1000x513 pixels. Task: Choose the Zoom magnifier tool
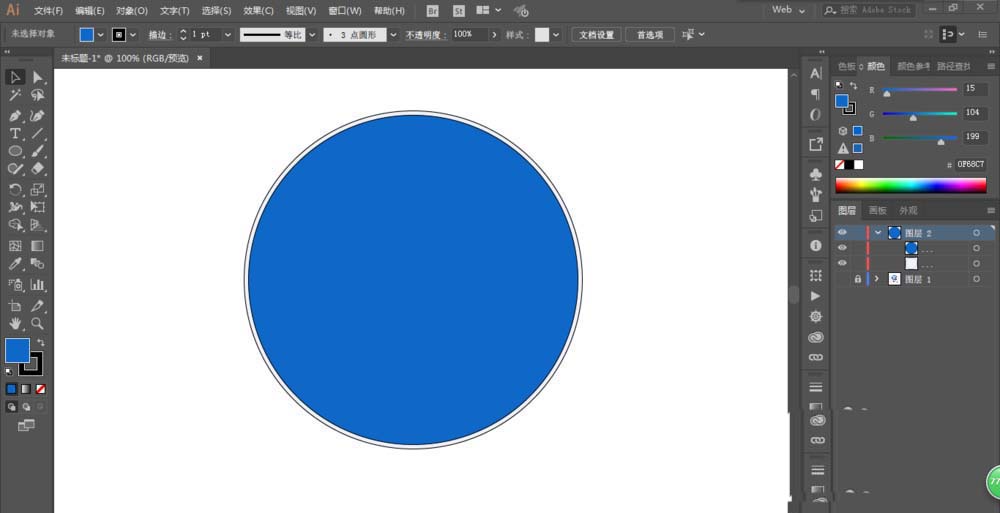coord(38,324)
